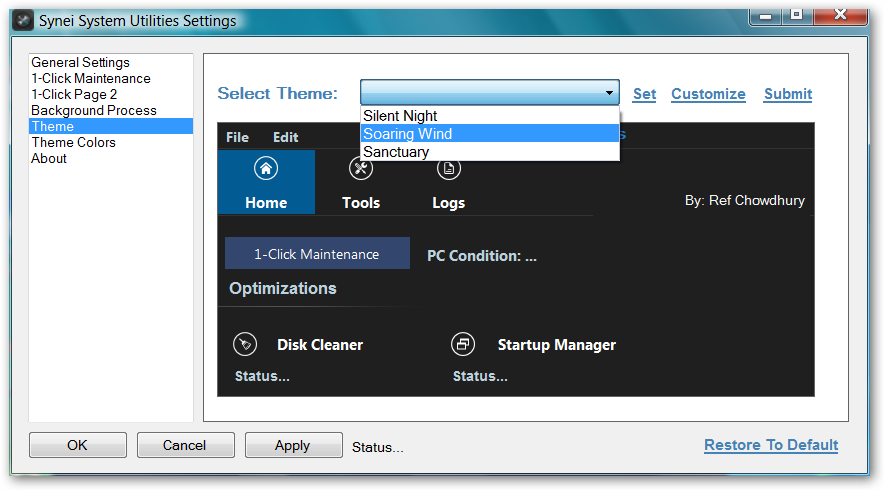The image size is (884, 490).
Task: Maximize the Synei Settings window
Action: pos(796,15)
